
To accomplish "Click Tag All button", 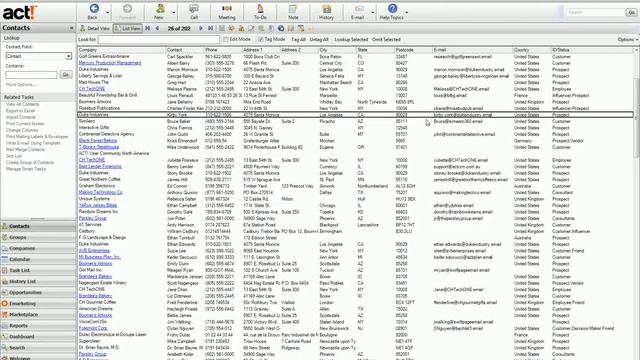I will click(x=298, y=40).
